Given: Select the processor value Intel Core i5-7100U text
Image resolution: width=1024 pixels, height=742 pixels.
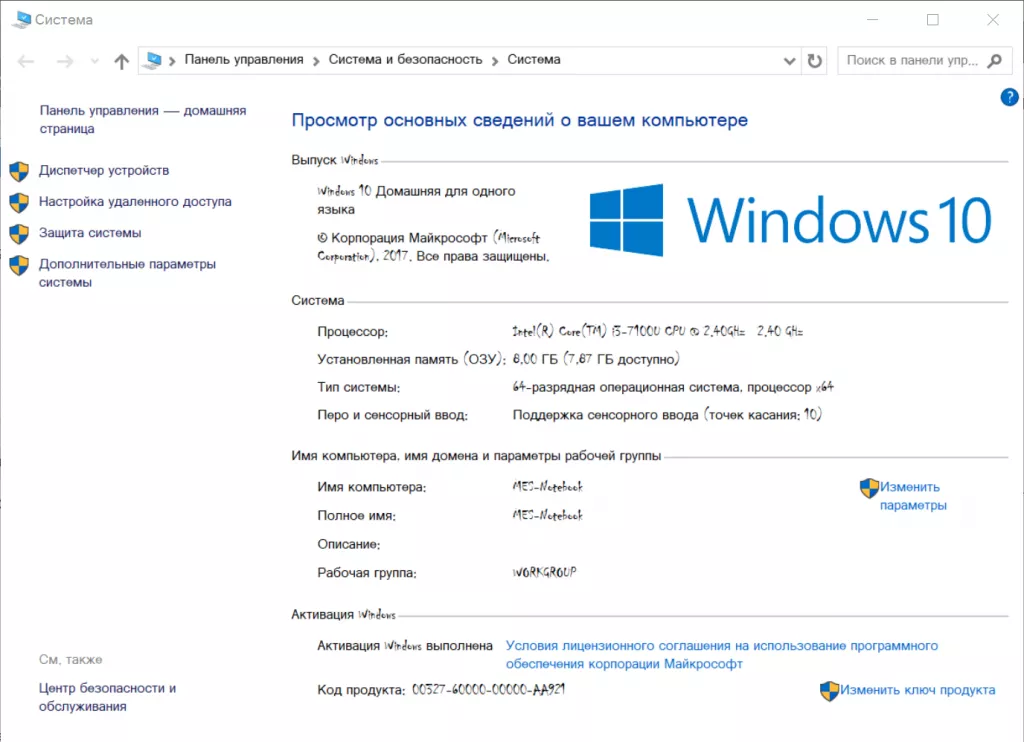Looking at the screenshot, I should click(x=658, y=331).
